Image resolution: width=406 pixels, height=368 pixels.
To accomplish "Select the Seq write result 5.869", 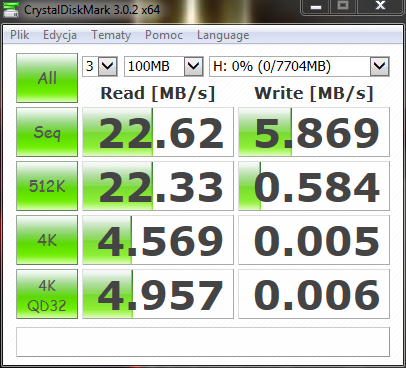I will [x=314, y=132].
